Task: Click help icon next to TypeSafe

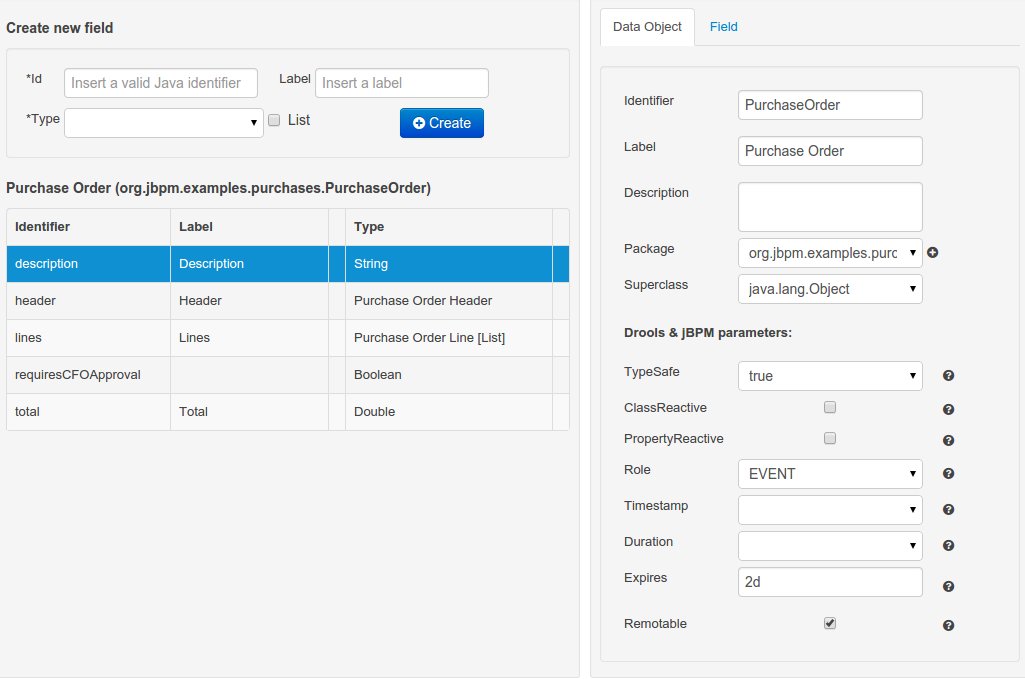Action: [x=948, y=376]
